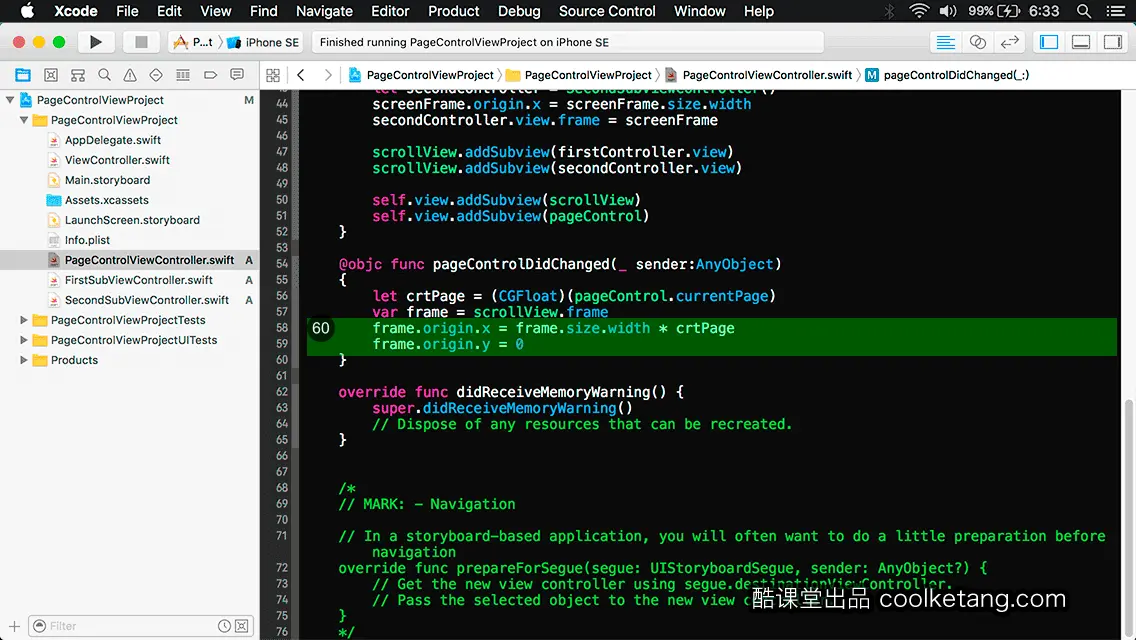1136x640 pixels.
Task: Open the pageControlDidChanged(_:) method breadcrumb
Action: click(x=948, y=75)
